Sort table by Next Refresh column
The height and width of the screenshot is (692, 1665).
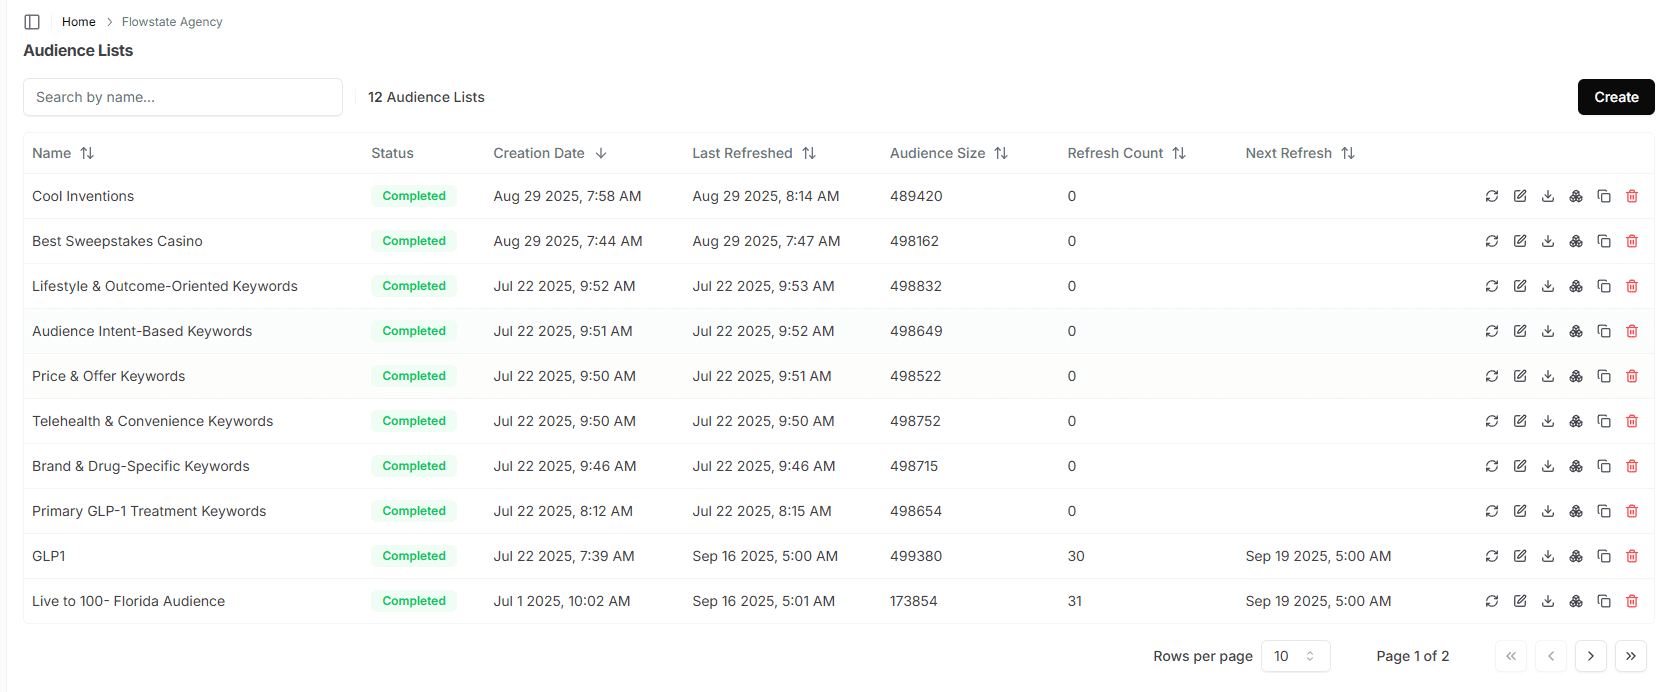pos(1300,153)
